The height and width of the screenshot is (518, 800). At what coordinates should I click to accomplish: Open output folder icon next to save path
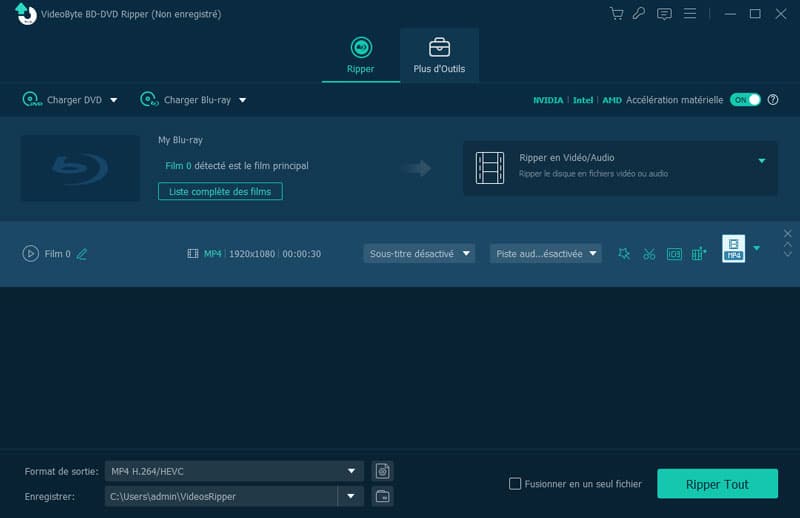click(381, 497)
